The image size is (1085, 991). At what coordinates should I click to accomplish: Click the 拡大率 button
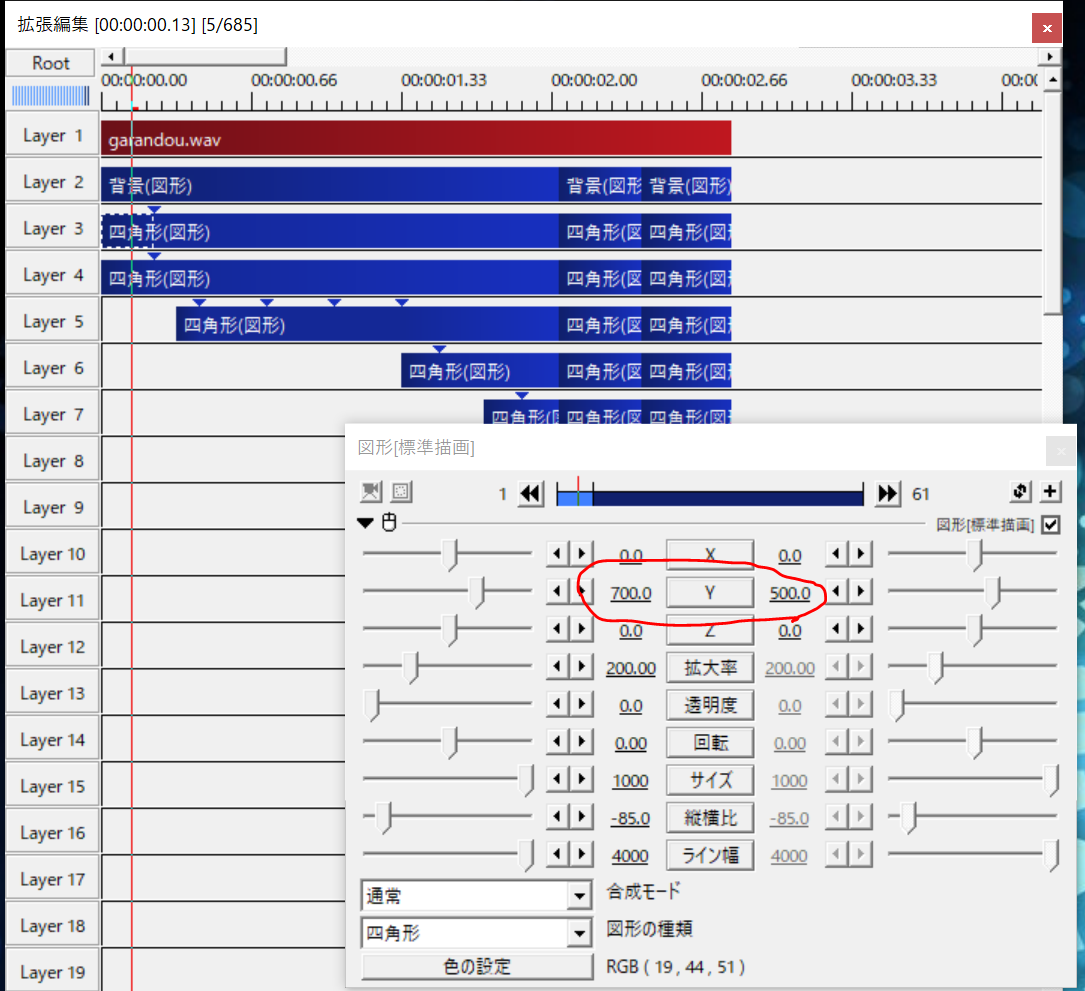[x=710, y=668]
